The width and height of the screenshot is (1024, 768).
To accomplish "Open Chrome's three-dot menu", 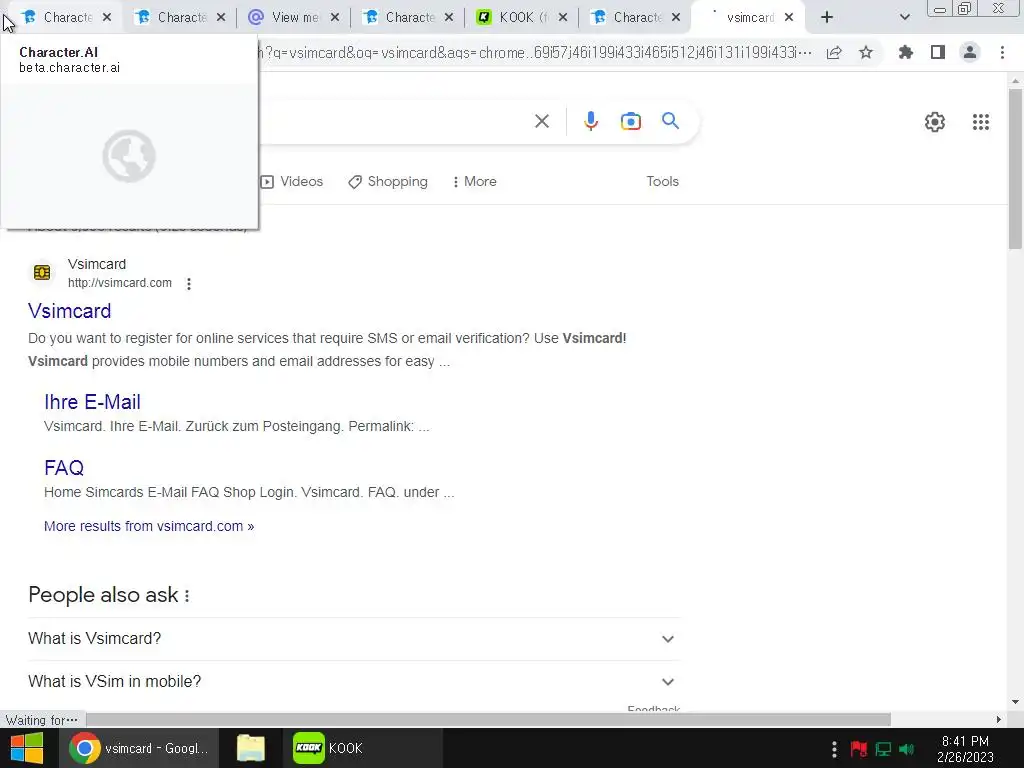I will coord(1002,52).
